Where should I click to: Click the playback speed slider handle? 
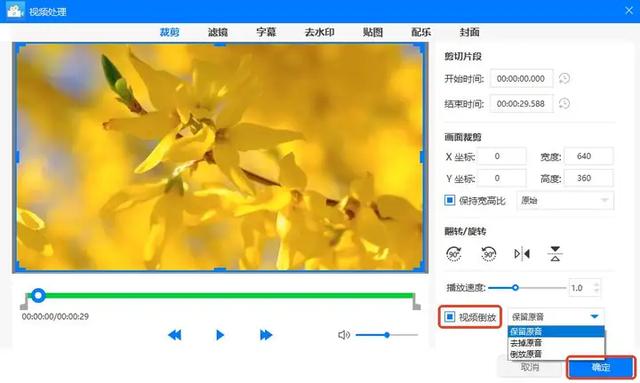[515, 288]
